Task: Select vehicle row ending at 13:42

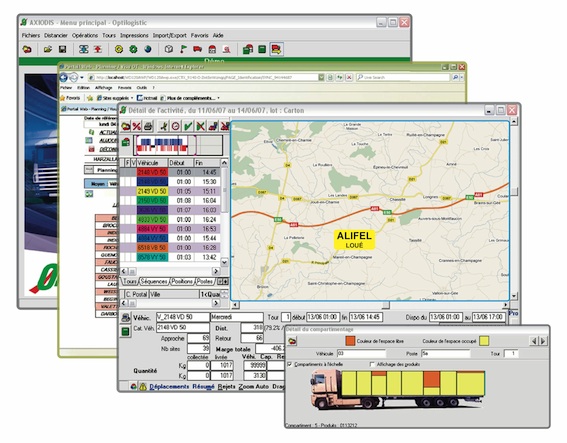Action: [x=170, y=257]
